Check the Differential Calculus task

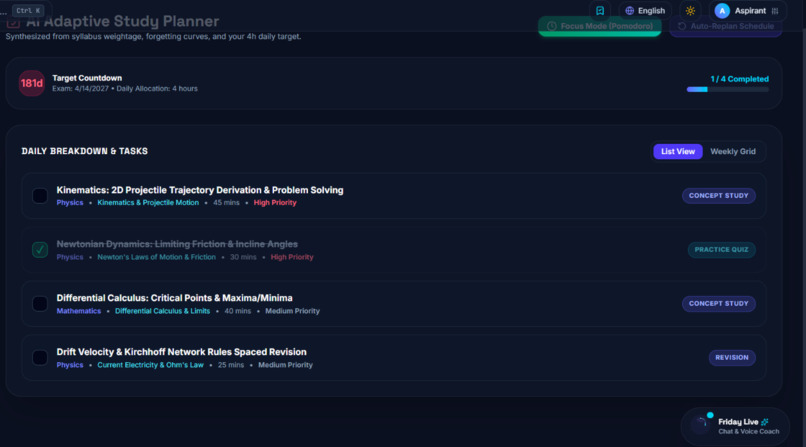[40, 304]
